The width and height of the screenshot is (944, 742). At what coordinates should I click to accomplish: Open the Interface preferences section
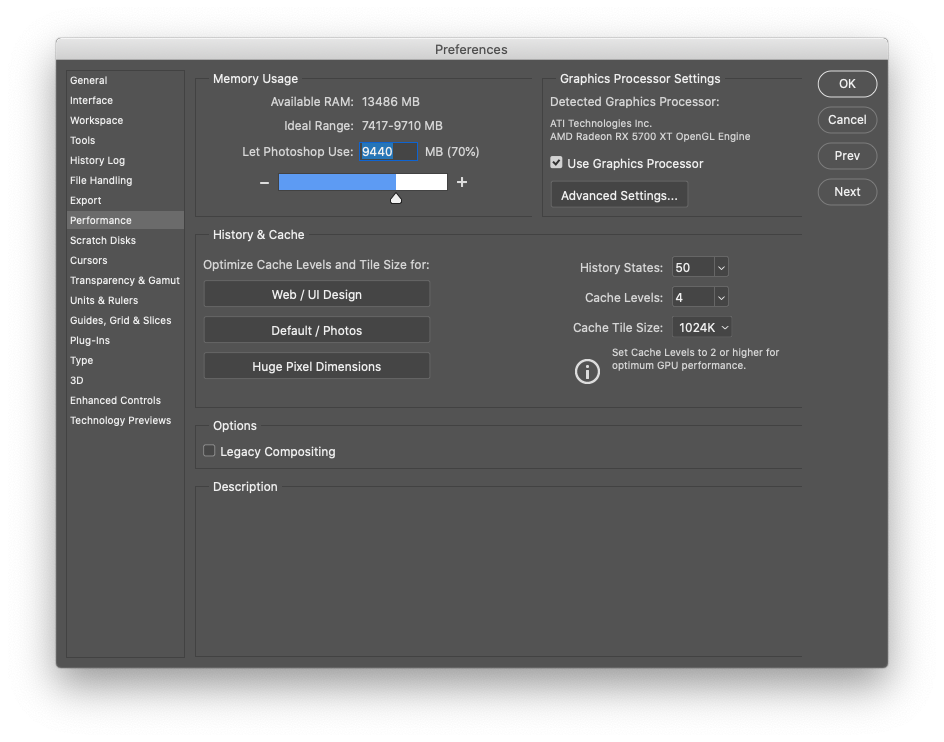tap(91, 100)
